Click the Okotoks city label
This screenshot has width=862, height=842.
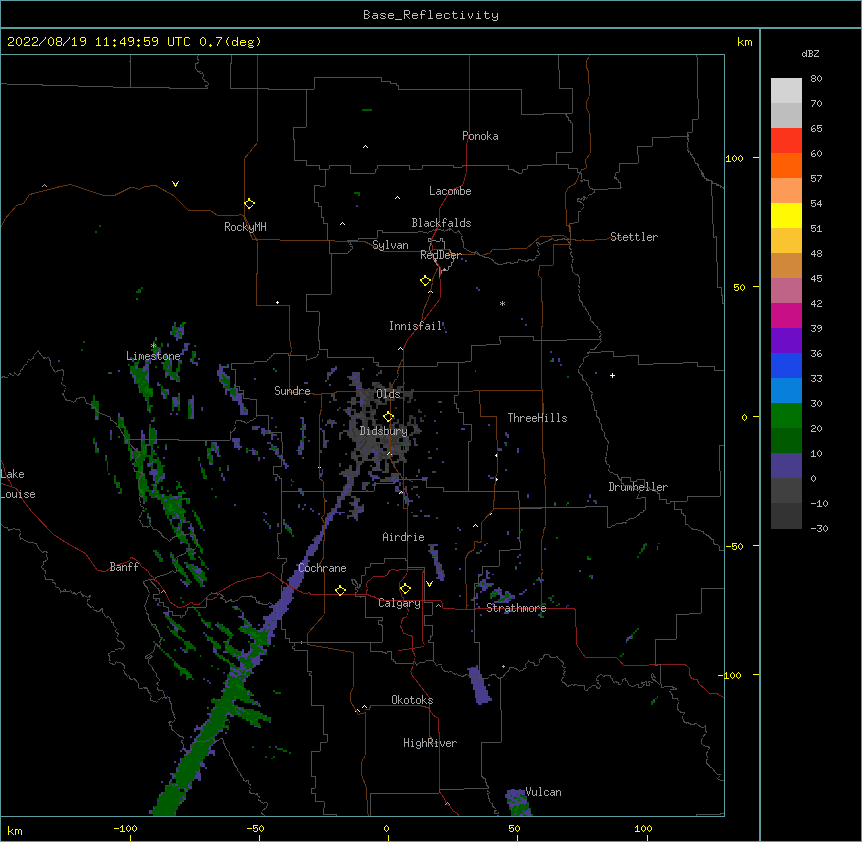[412, 700]
